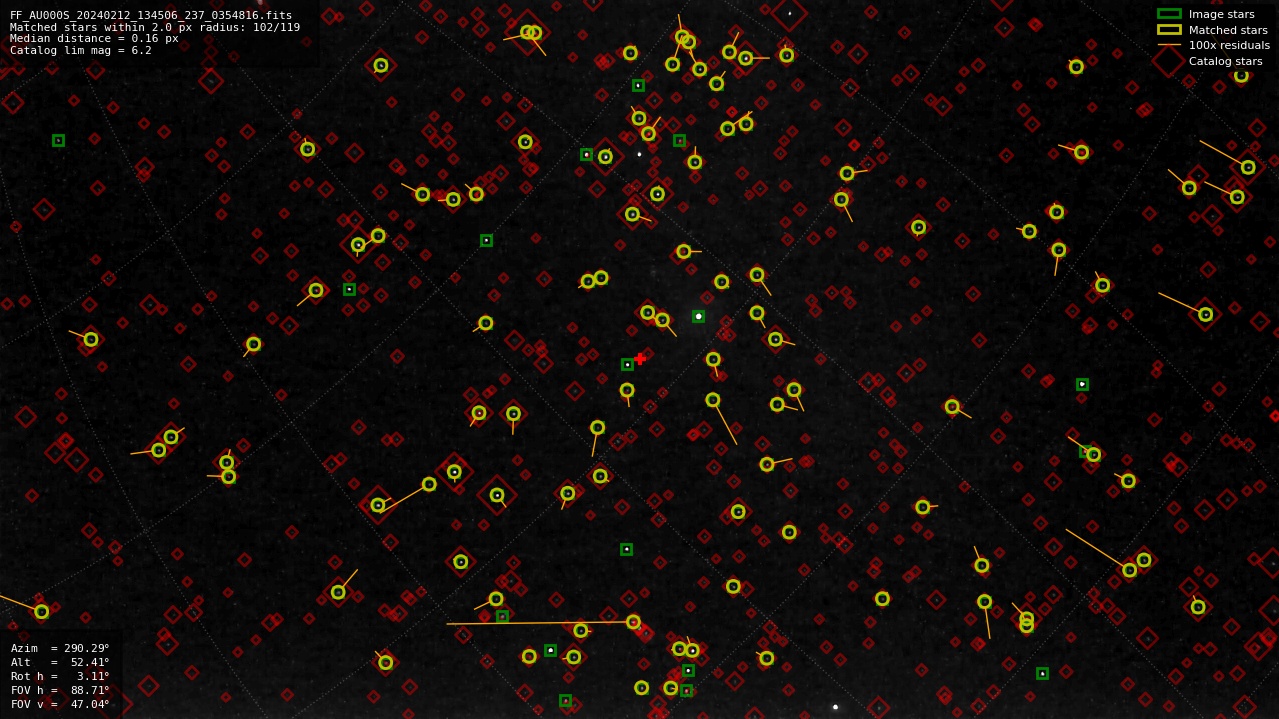Click the "Matched stars" legend label

(1228, 30)
